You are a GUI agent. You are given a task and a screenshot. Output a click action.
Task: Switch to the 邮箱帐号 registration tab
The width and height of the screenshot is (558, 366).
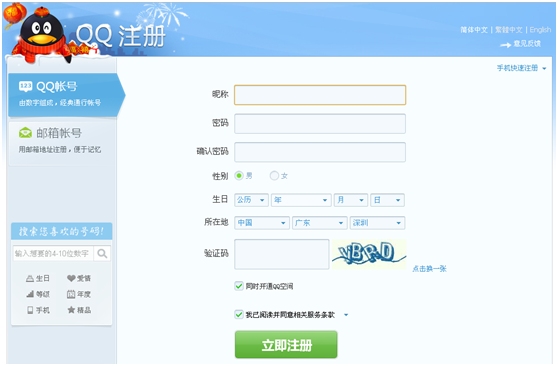pos(61,142)
